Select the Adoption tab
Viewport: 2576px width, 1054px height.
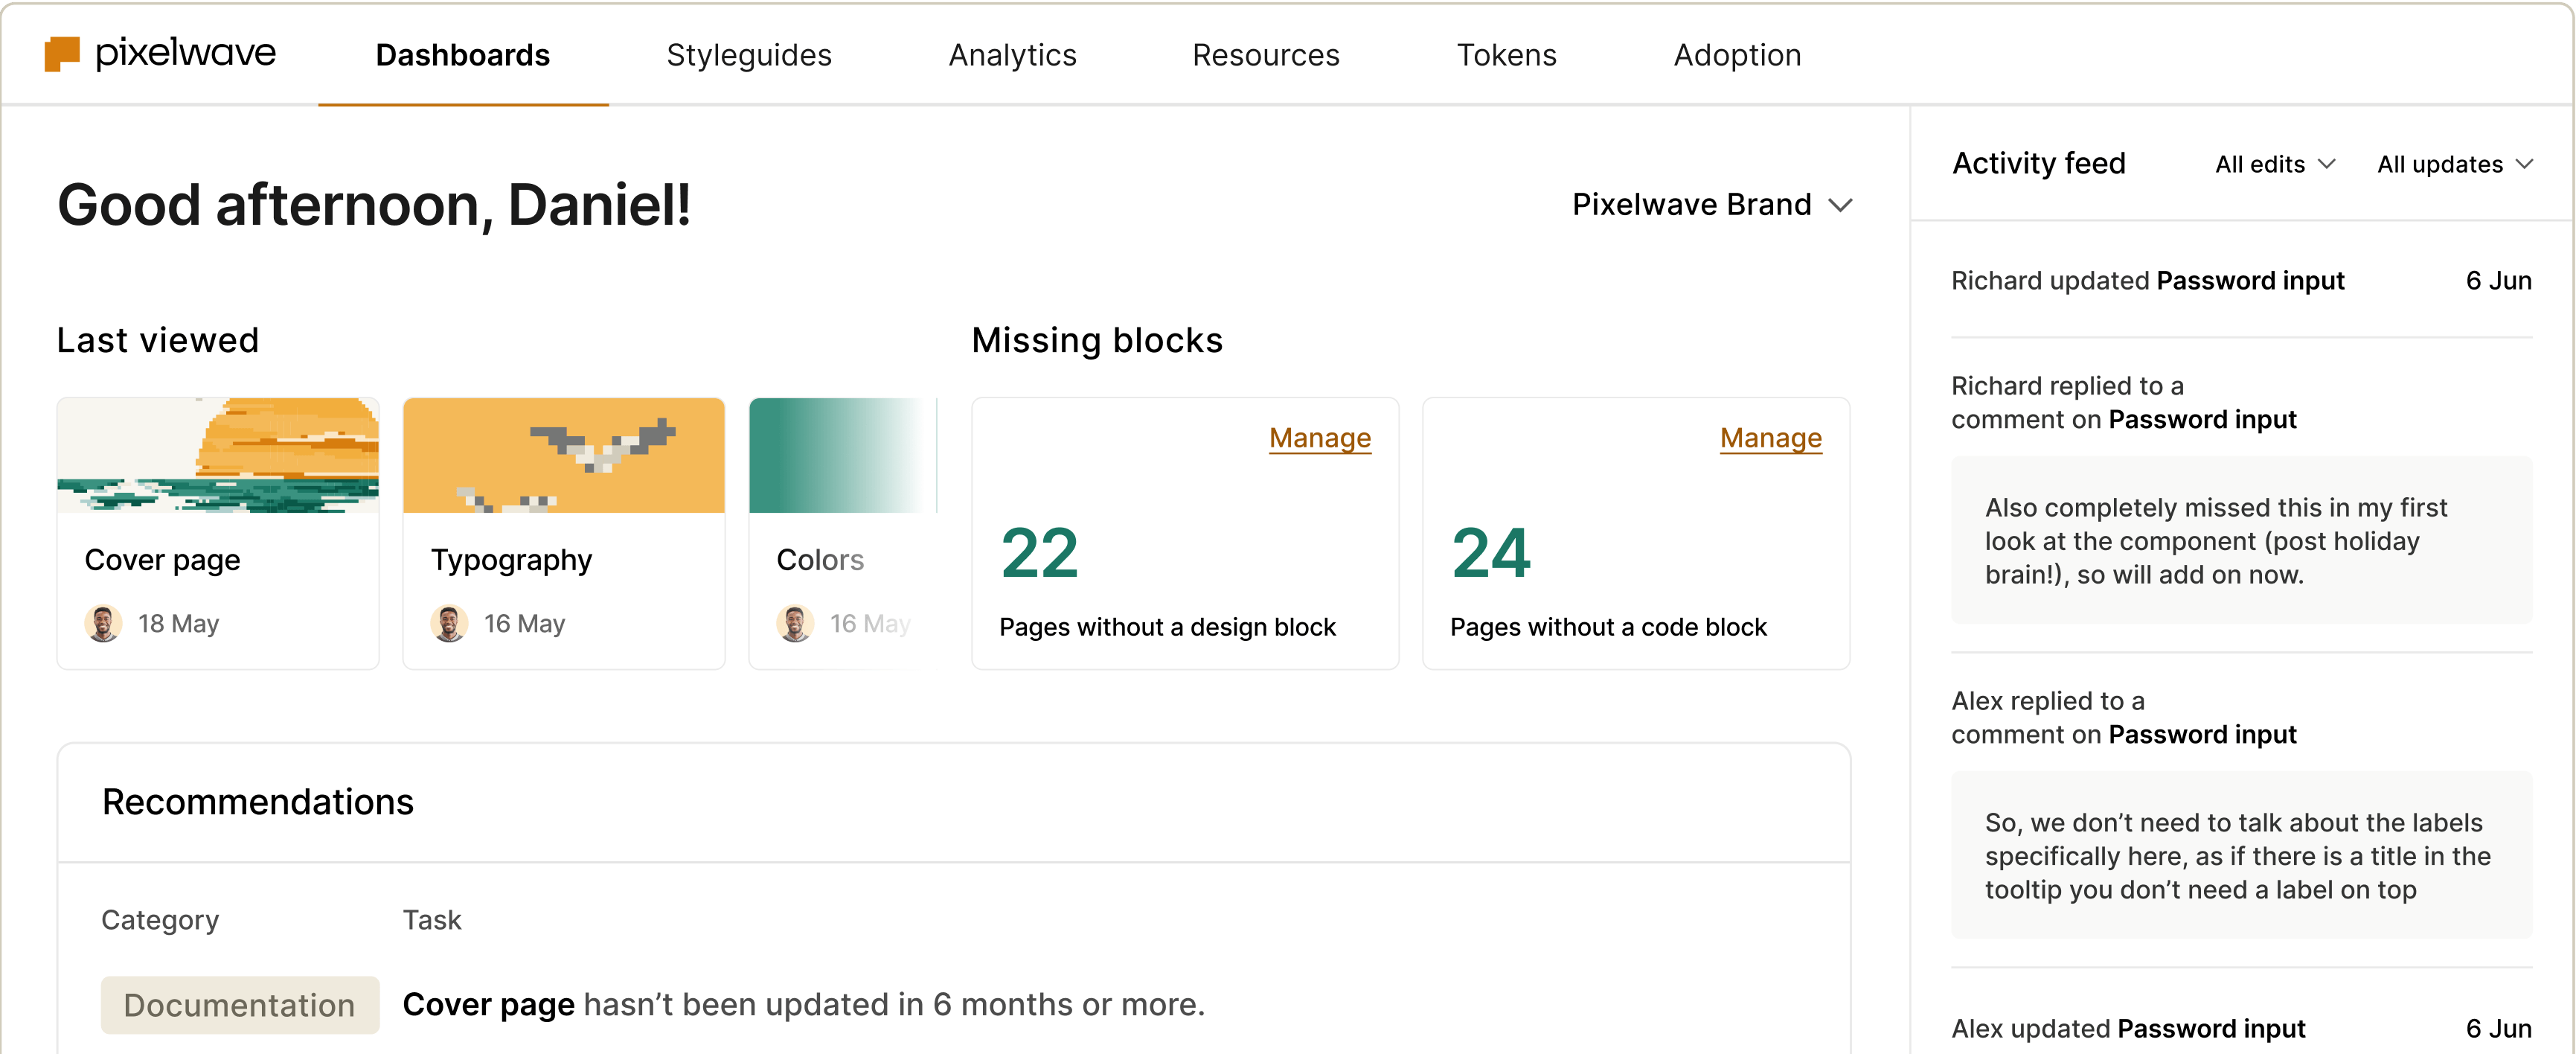1737,55
